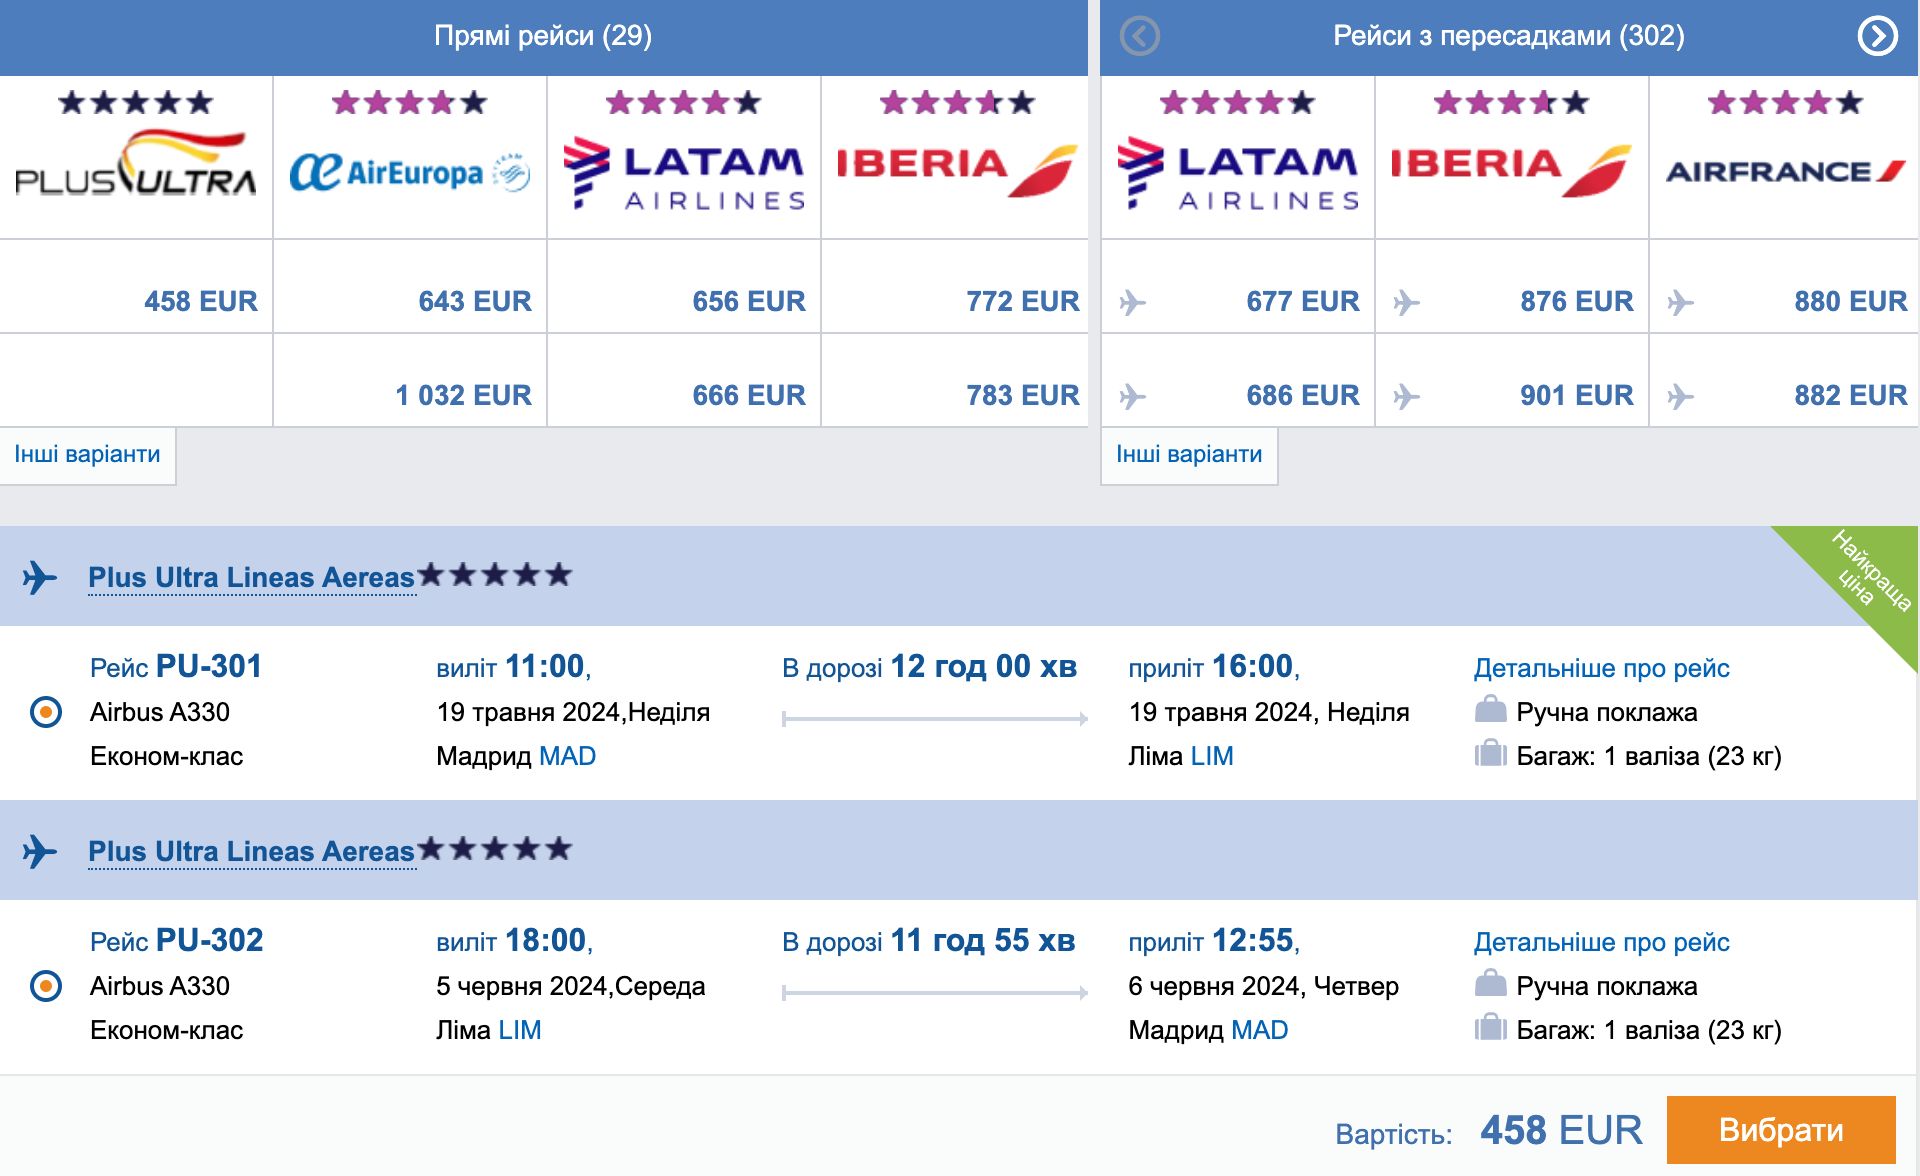
Task: Open details for flight PU-301
Action: 1601,668
